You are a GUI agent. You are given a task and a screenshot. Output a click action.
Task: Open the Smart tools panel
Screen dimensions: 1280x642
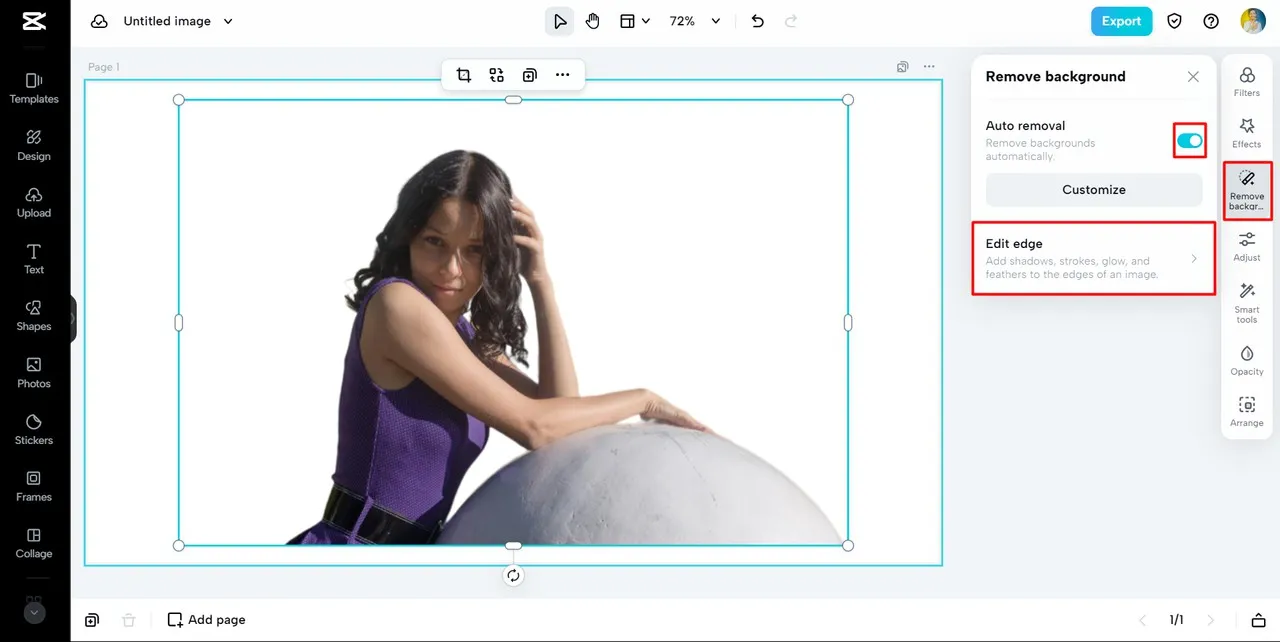(1246, 298)
